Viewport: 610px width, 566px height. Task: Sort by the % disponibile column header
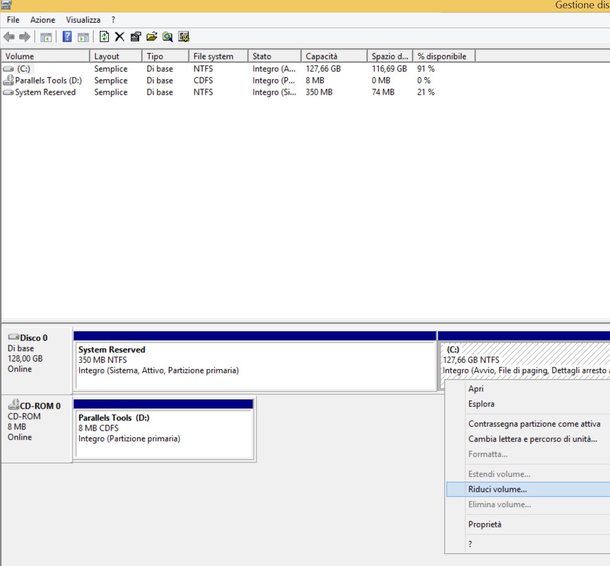(444, 56)
